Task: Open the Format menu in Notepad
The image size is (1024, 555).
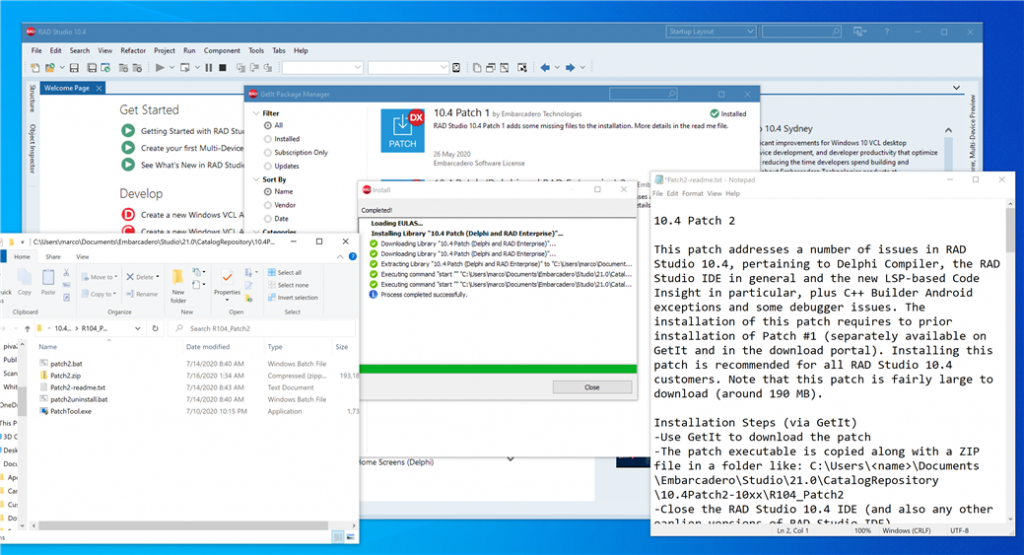Action: tap(692, 194)
